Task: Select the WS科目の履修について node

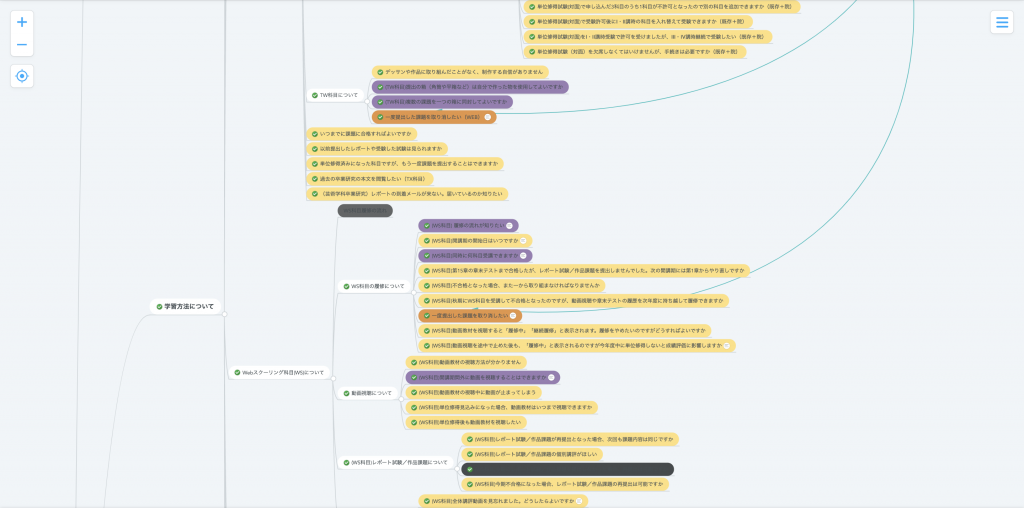Action: coord(375,286)
